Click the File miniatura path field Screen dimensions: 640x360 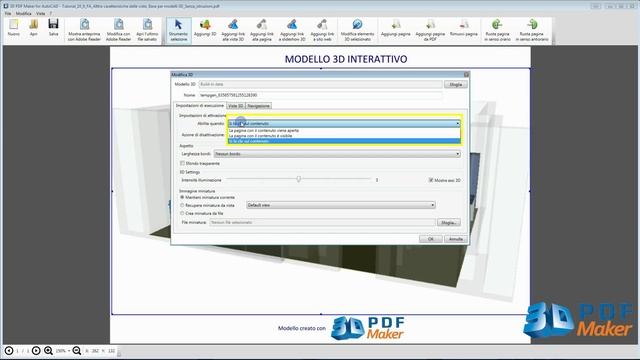(x=322, y=222)
